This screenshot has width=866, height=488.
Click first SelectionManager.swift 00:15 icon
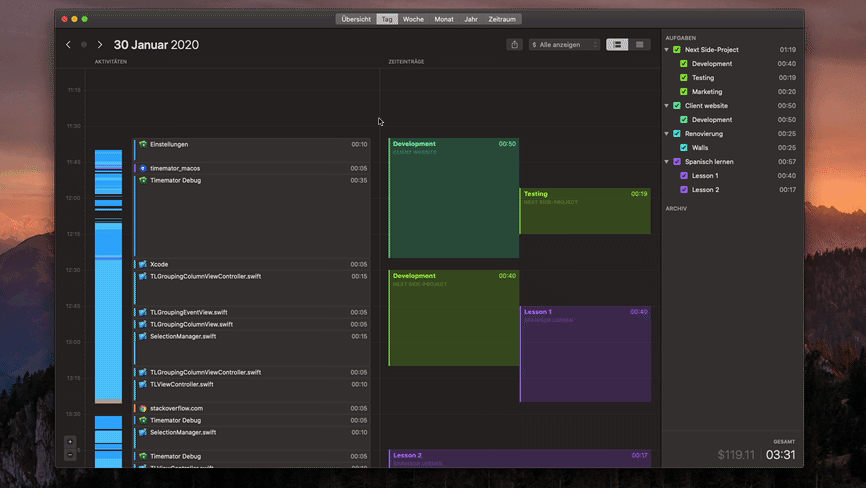click(143, 336)
